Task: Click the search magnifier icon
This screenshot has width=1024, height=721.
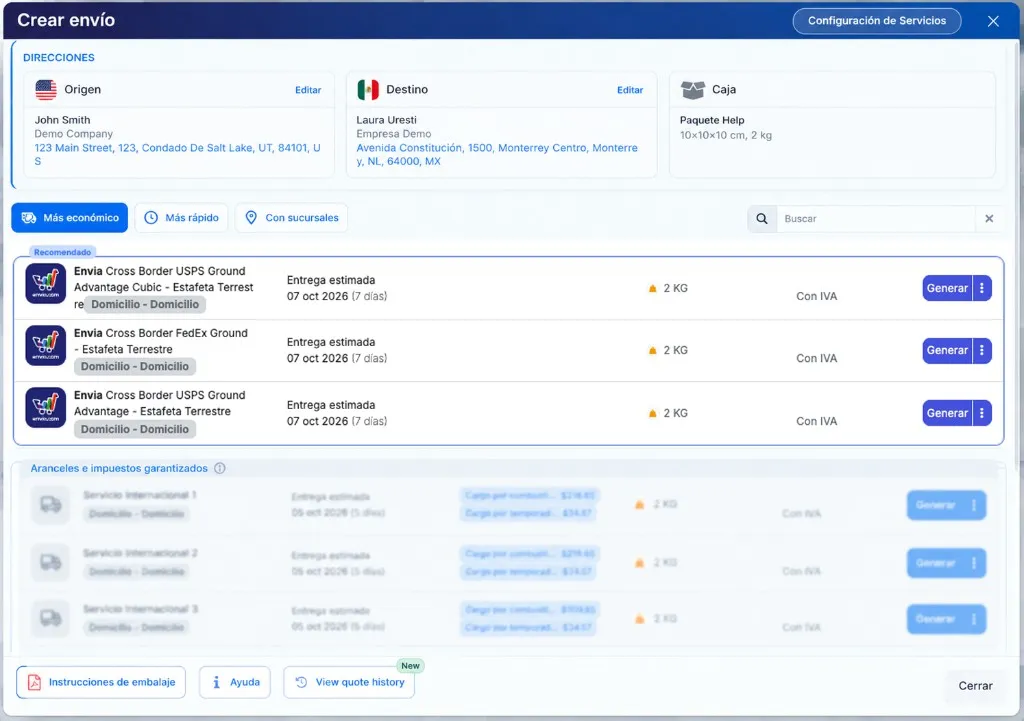Action: pyautogui.click(x=761, y=219)
